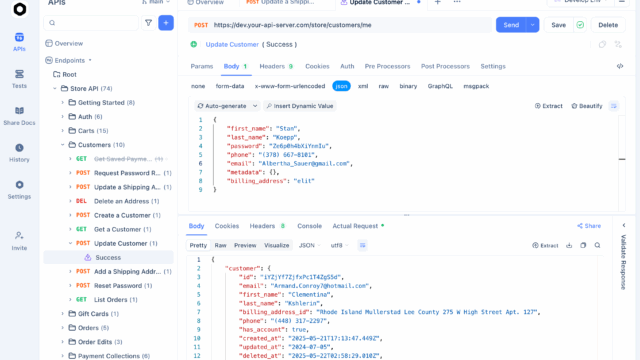Image resolution: width=640 pixels, height=360 pixels.
Task: Select msgpack body type
Action: click(476, 86)
